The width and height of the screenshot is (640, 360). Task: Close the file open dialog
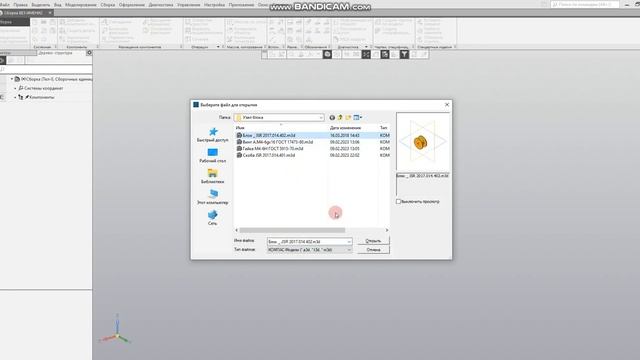point(447,105)
